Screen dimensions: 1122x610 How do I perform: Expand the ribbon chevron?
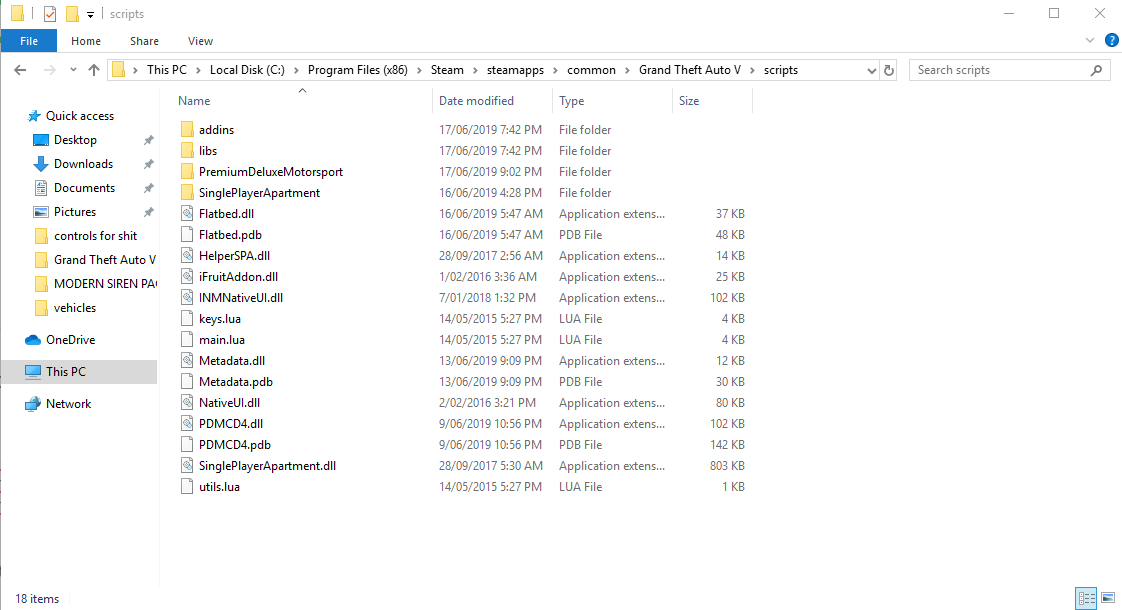[1090, 41]
